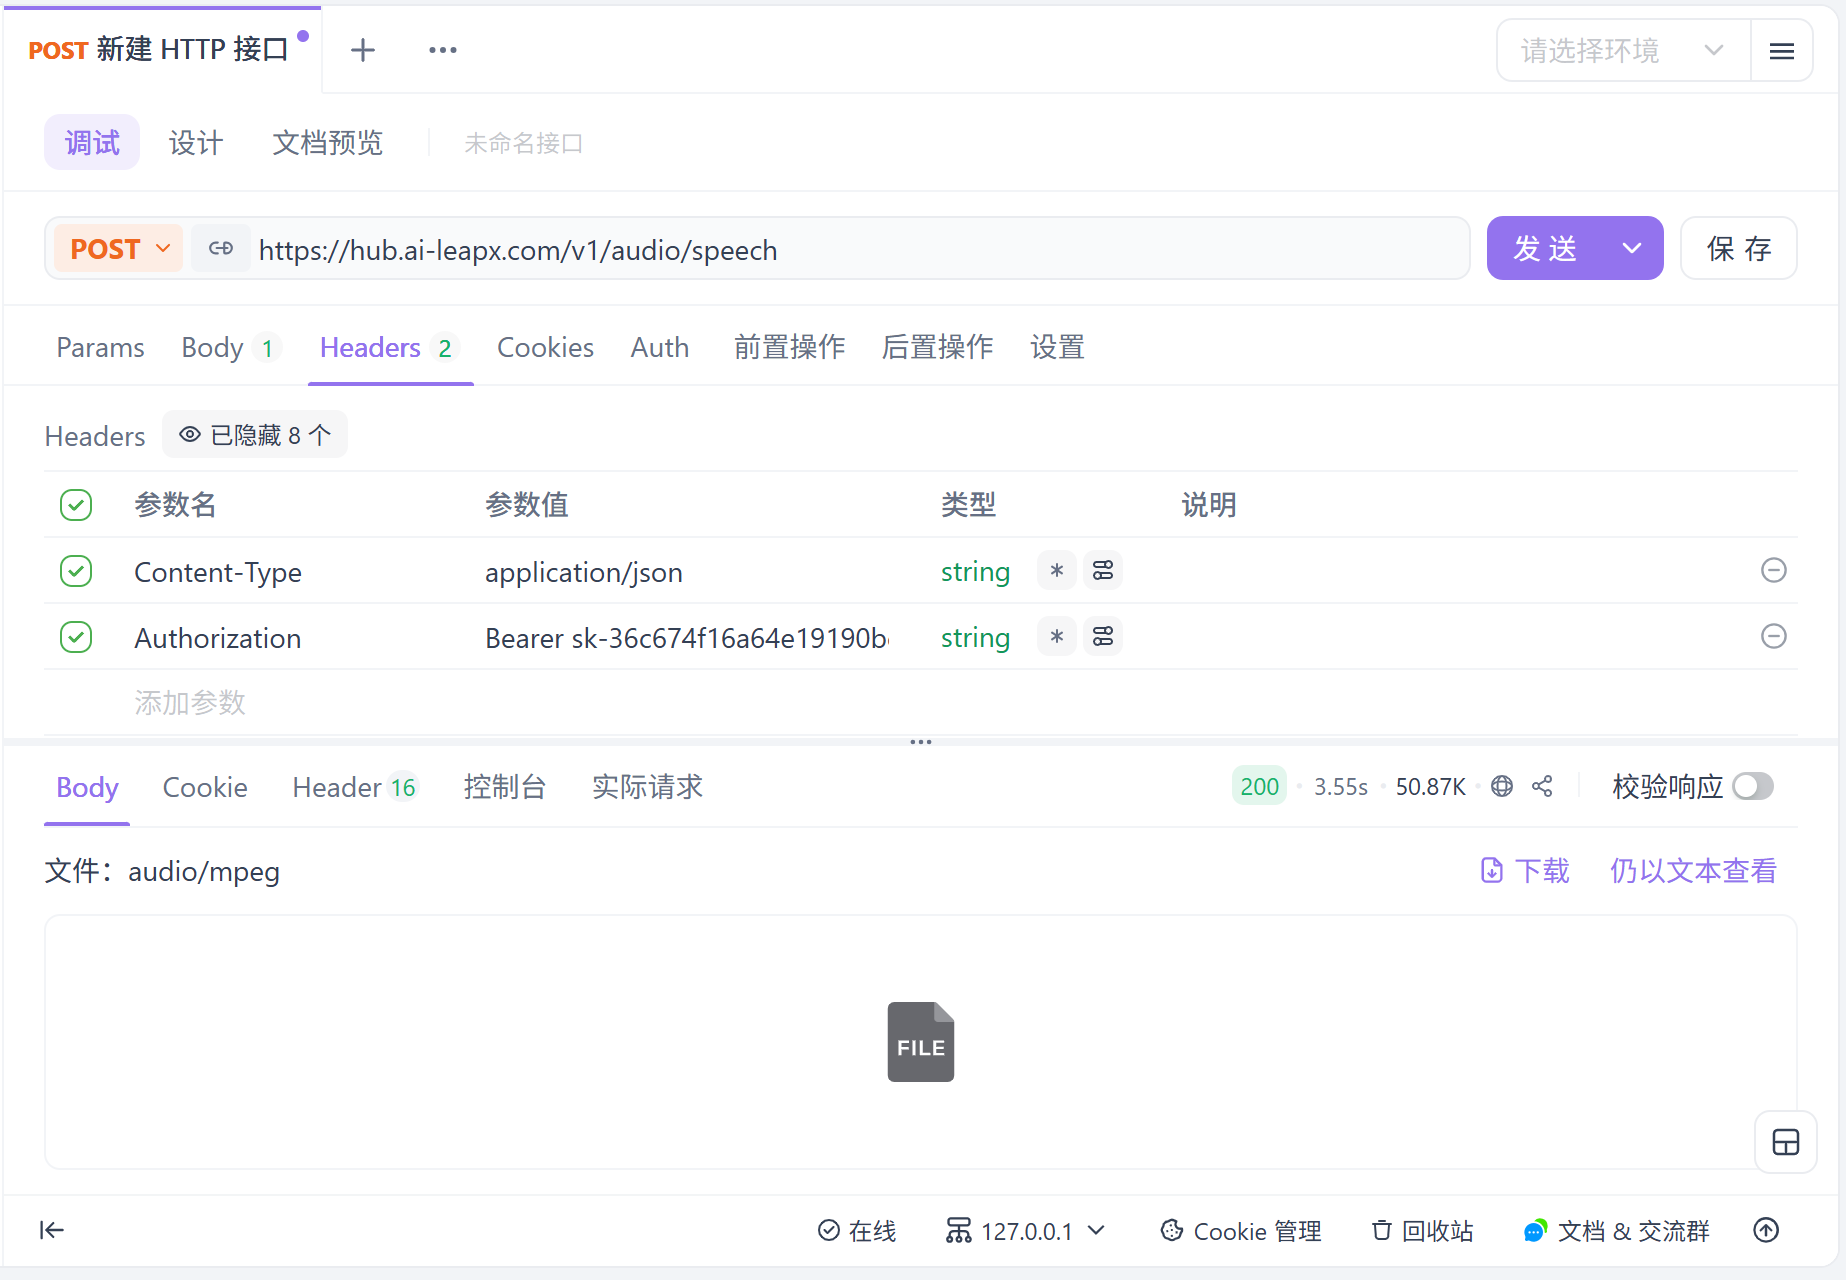Click the 添加参数 new parameter field
The image size is (1846, 1280).
[190, 703]
